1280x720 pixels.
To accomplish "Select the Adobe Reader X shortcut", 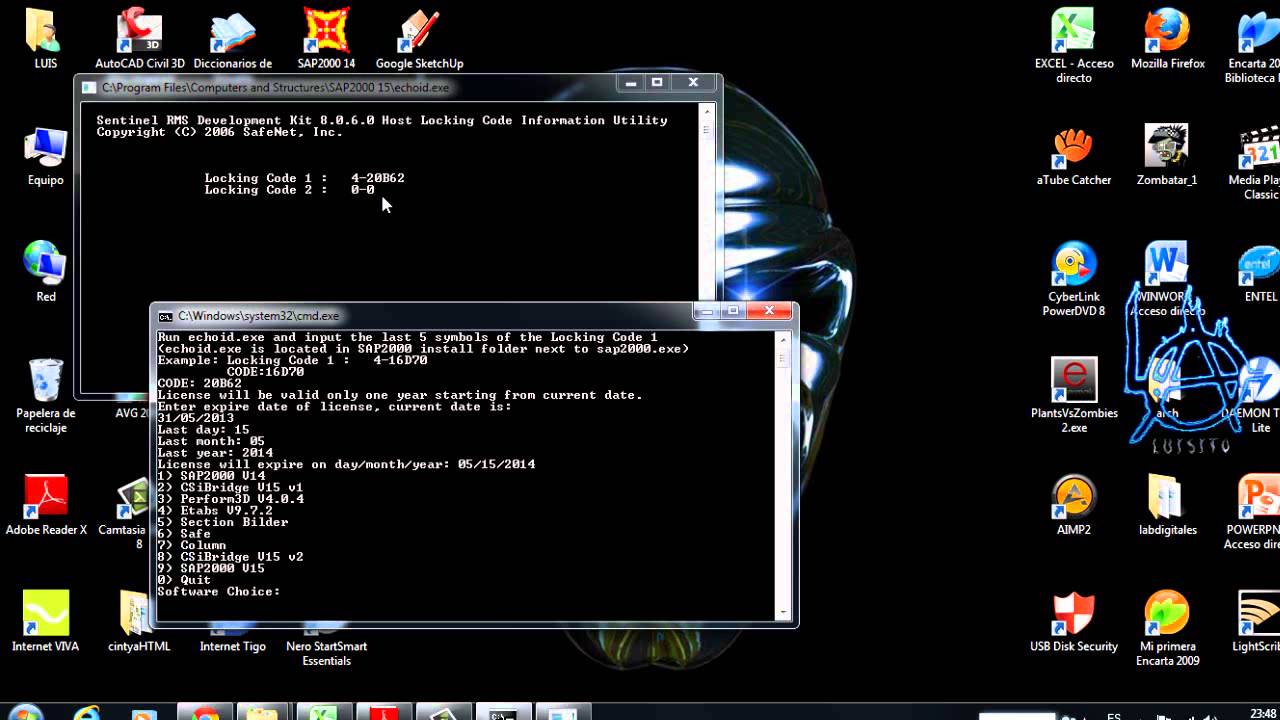I will [x=46, y=506].
